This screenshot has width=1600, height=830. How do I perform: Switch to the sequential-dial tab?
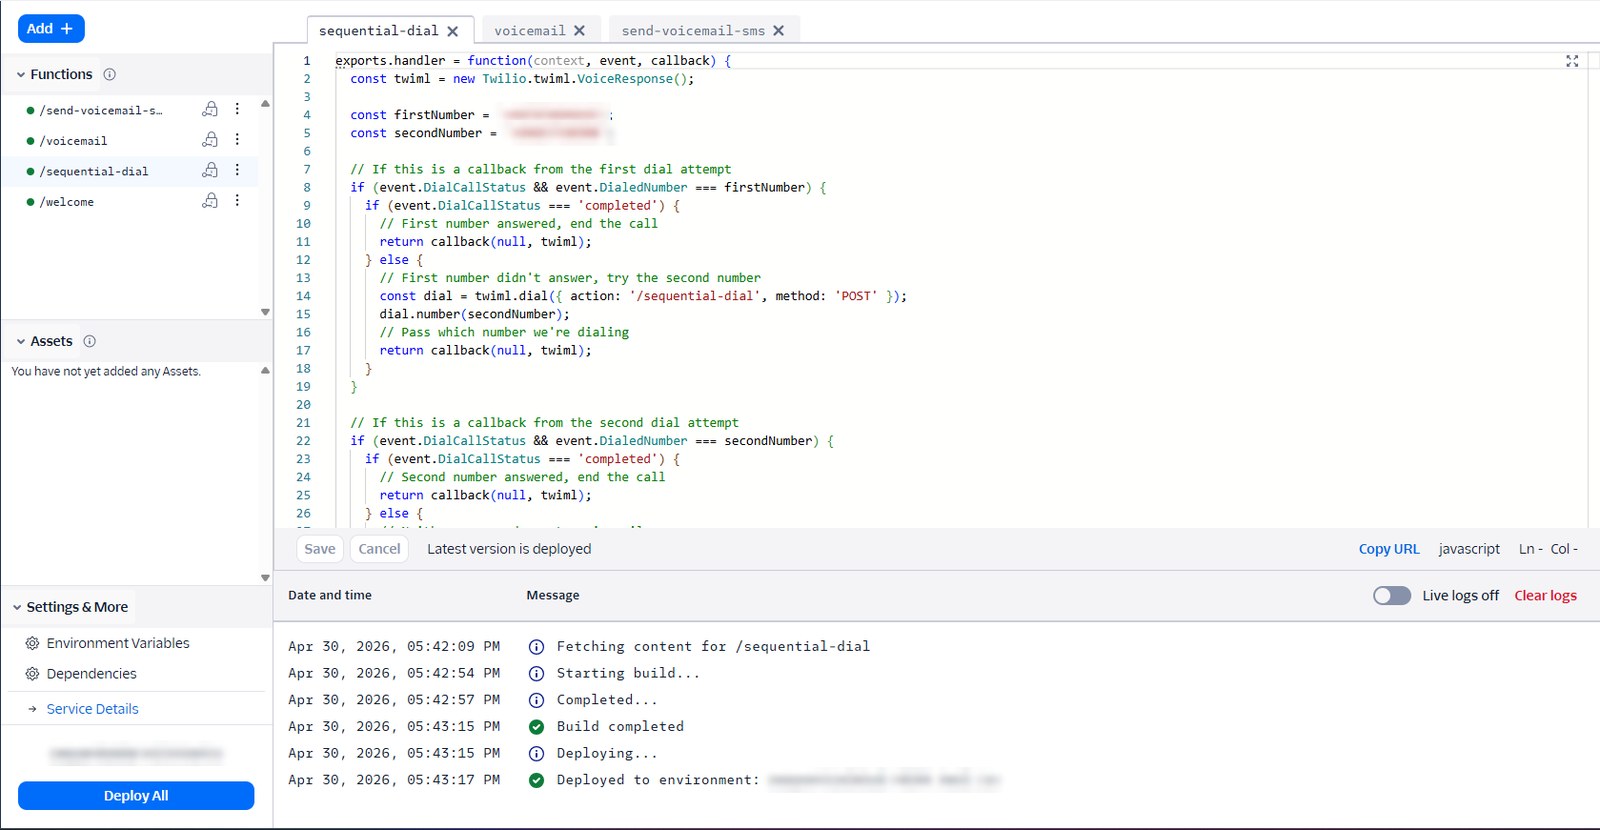click(x=378, y=31)
